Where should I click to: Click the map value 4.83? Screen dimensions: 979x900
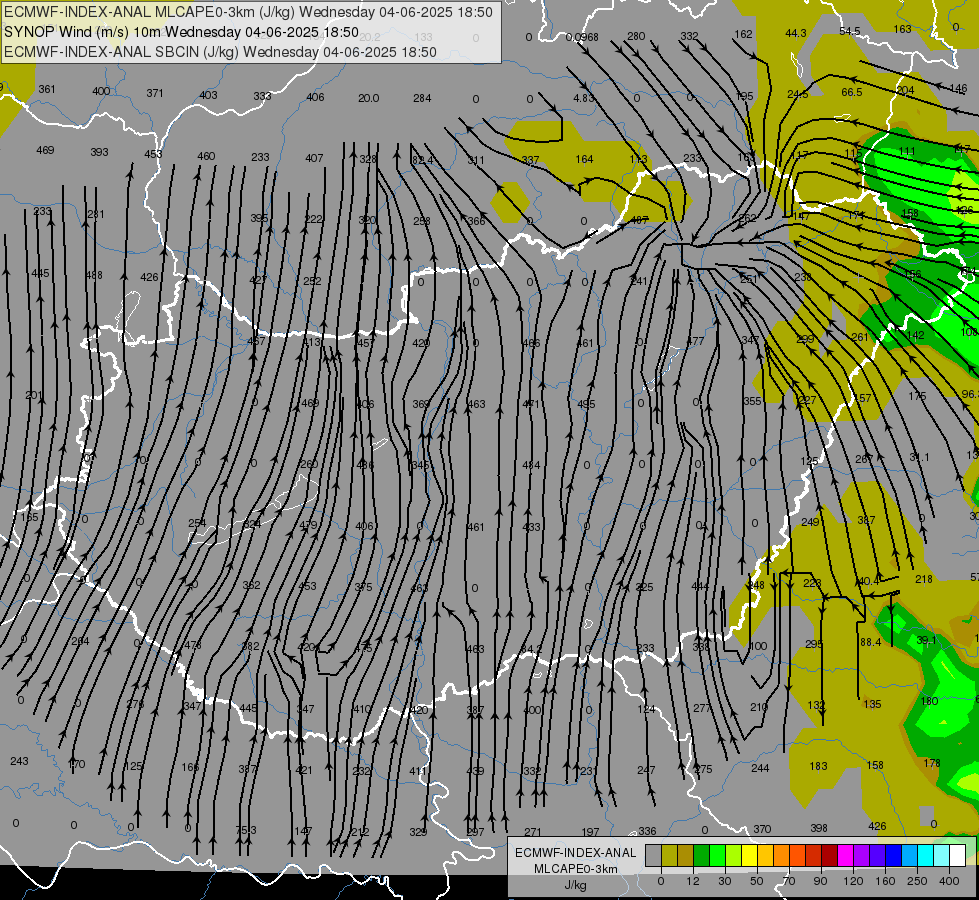[x=584, y=98]
